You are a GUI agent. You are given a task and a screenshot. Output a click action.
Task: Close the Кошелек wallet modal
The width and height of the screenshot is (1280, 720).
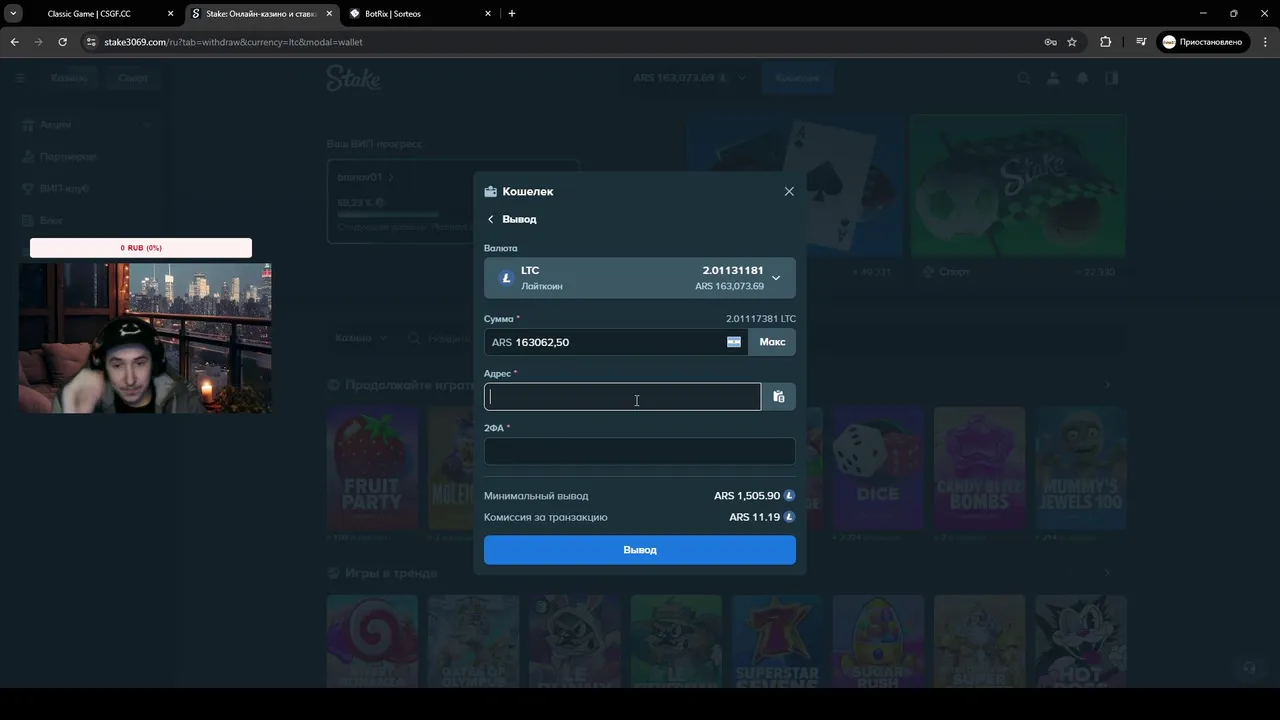[789, 191]
